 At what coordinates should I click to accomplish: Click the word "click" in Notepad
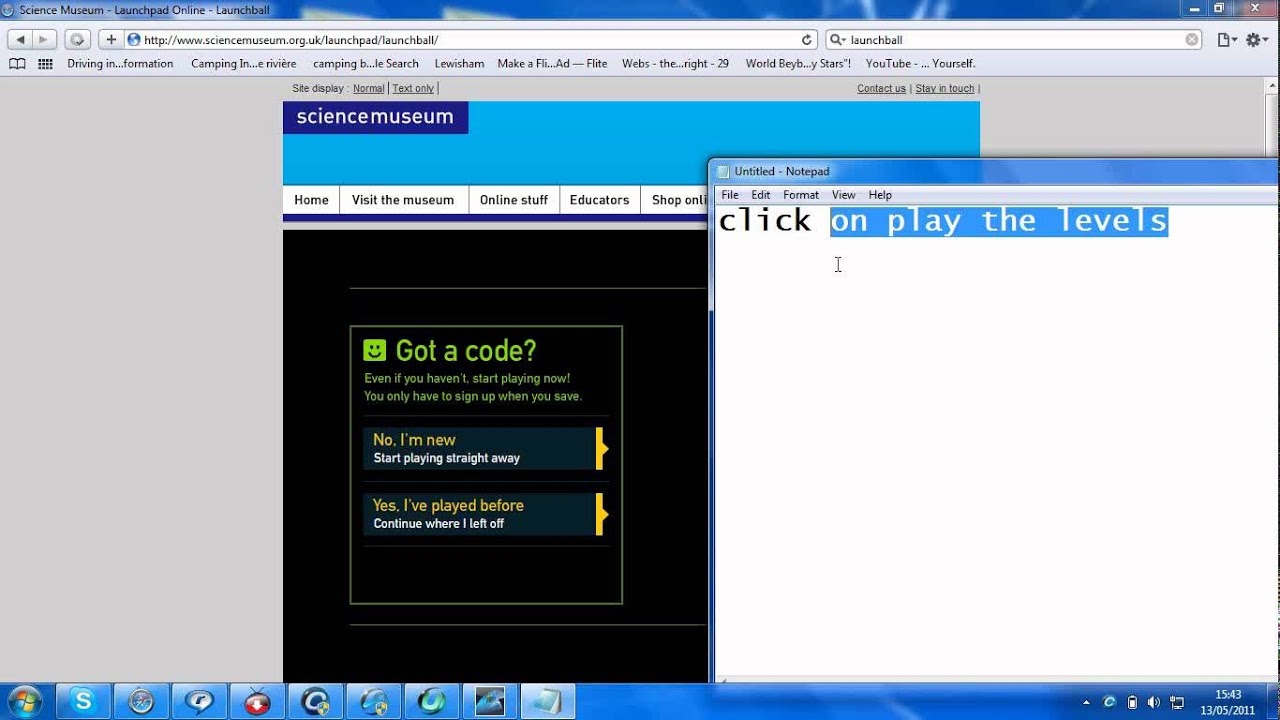click(x=765, y=221)
